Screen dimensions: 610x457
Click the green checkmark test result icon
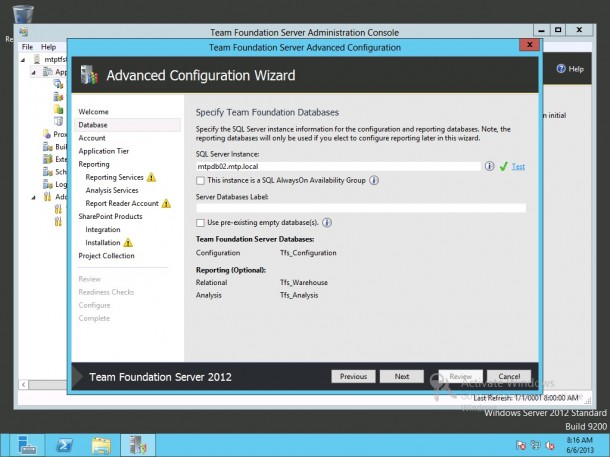pos(503,166)
